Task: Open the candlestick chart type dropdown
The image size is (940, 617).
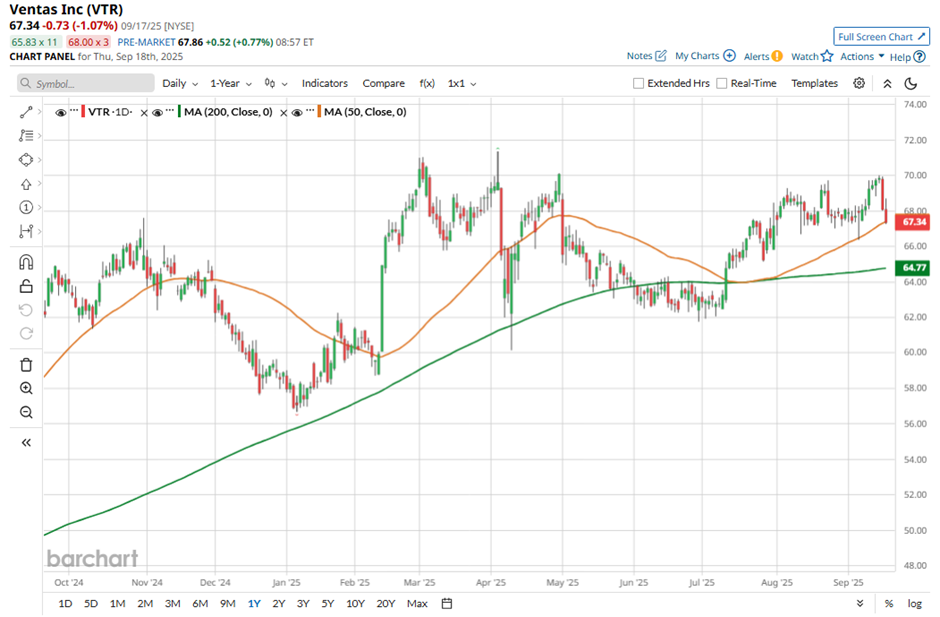Action: 276,83
